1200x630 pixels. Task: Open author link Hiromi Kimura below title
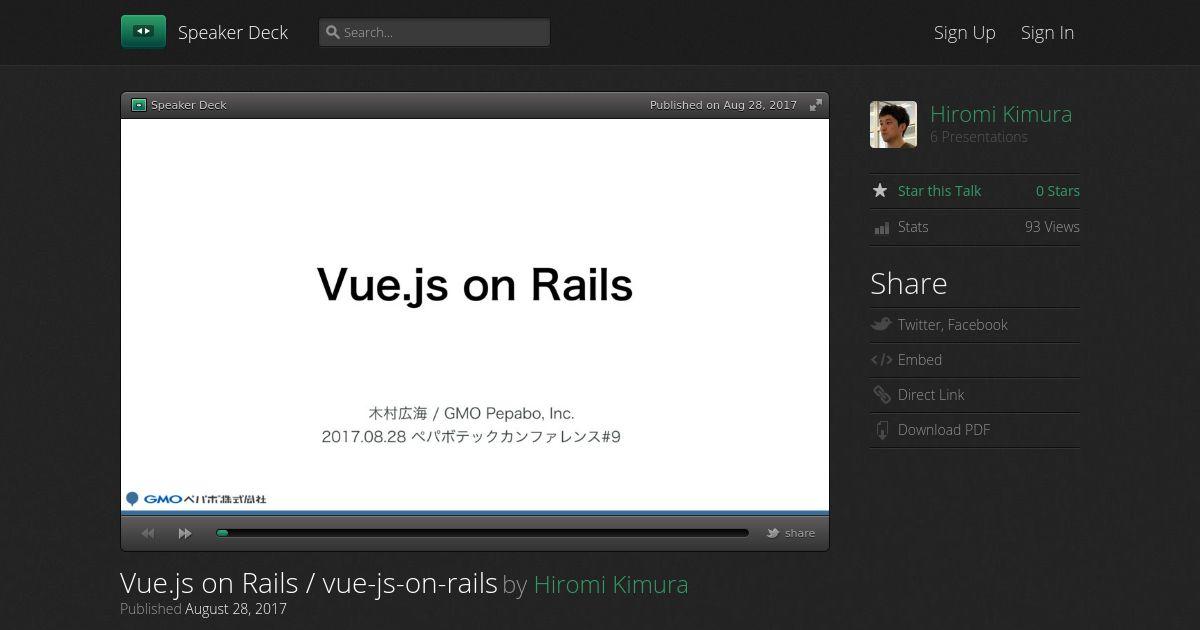[x=611, y=584]
